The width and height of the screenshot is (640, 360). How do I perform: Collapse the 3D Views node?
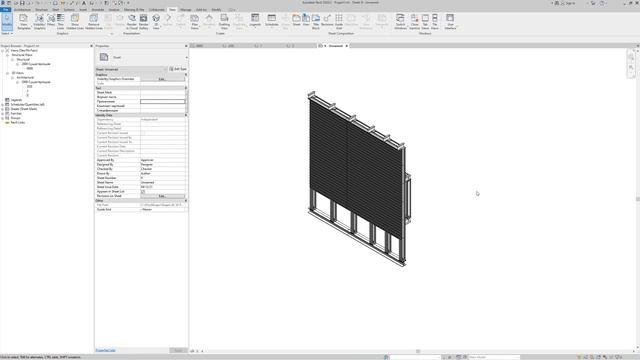(x=7, y=73)
